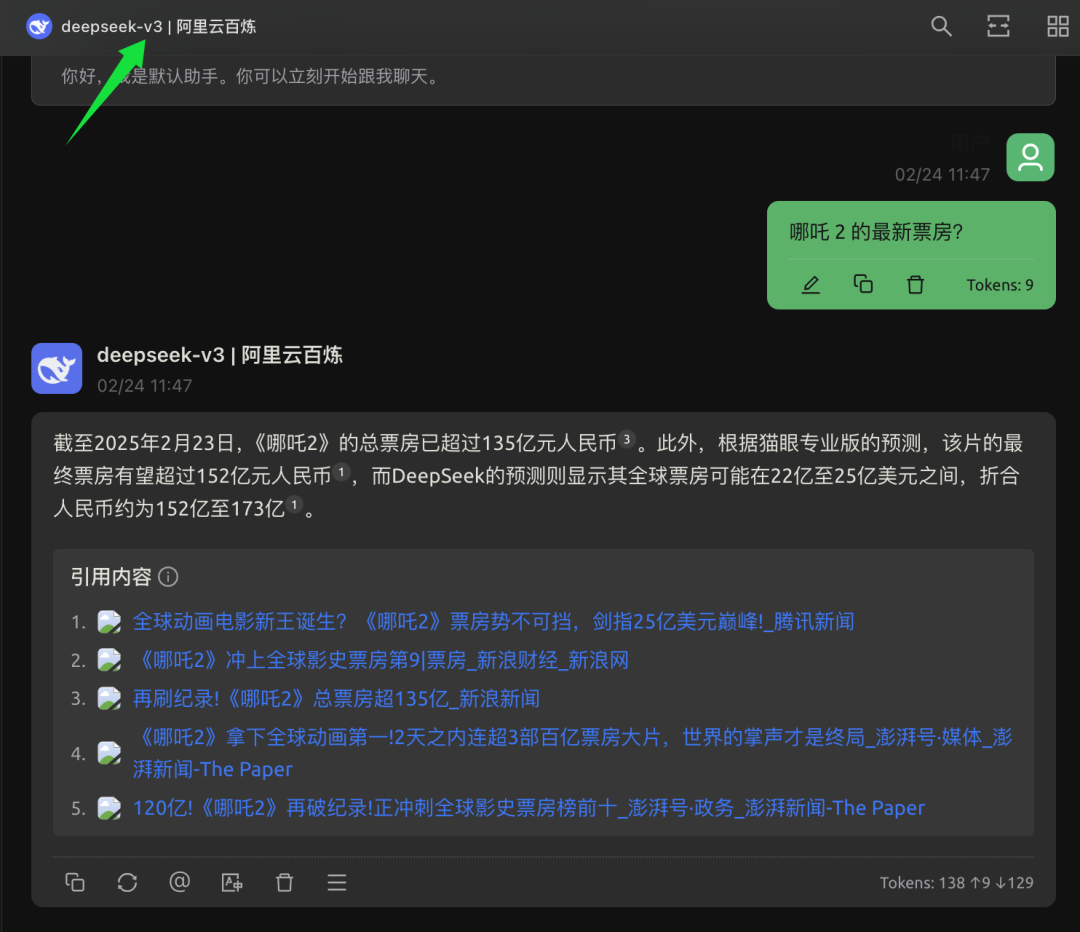The image size is (1080, 932).
Task: Click citation superscript 3 after 135亿元人民币
Action: click(x=627, y=439)
